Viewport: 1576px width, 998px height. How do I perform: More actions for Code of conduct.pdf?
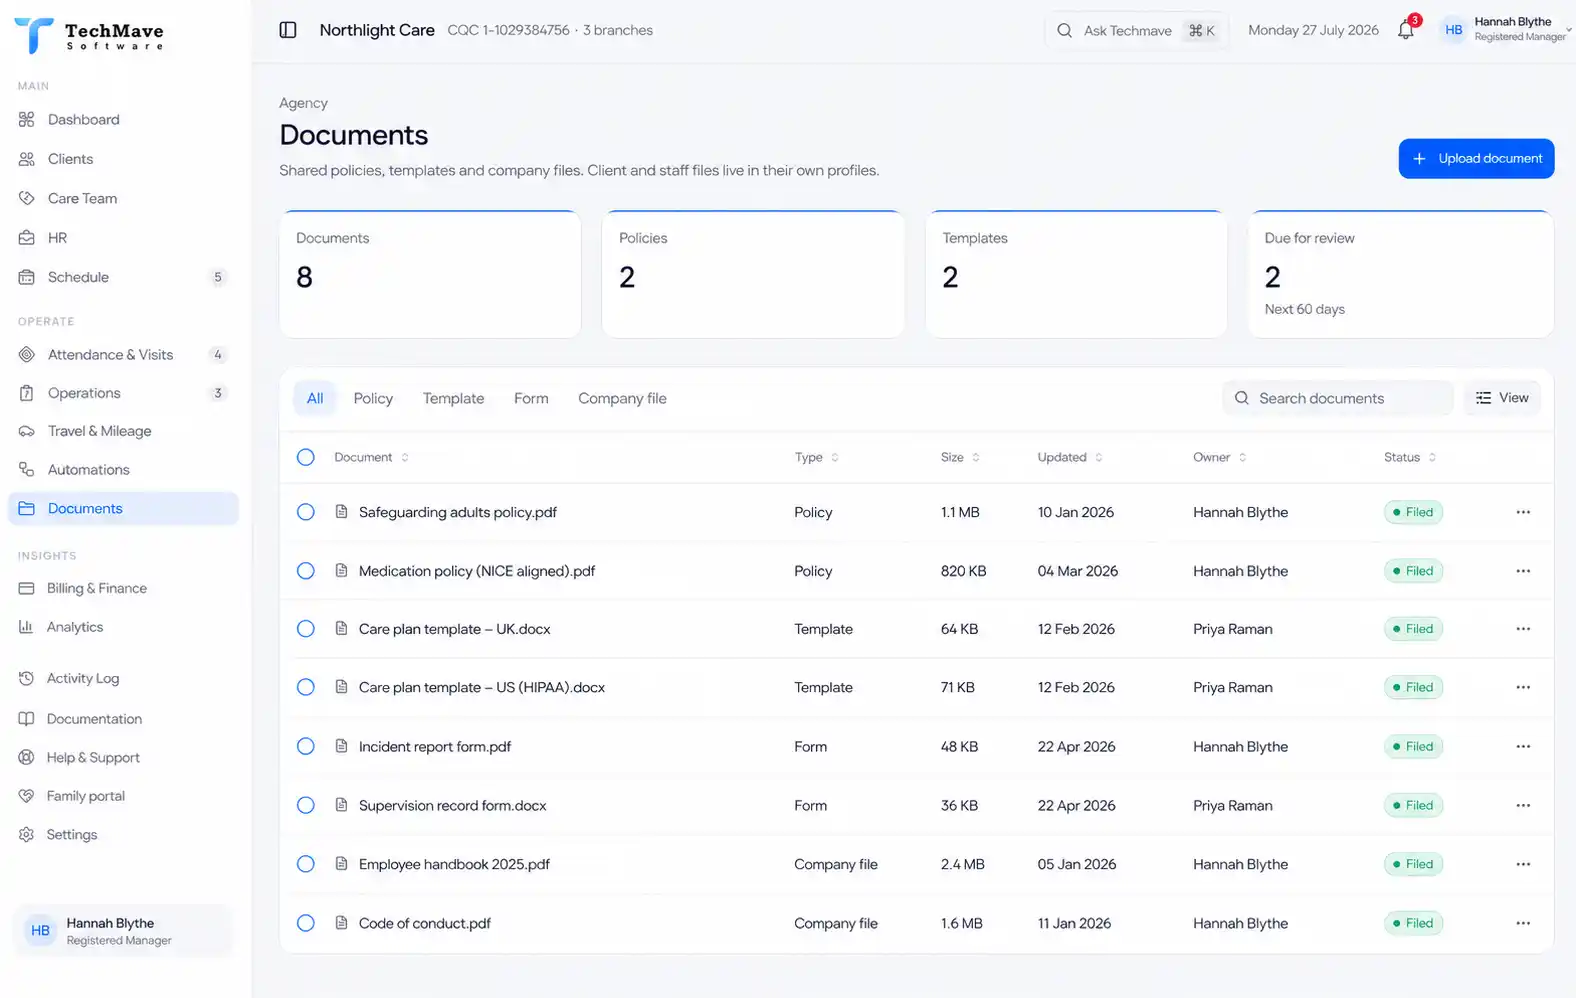1523,923
